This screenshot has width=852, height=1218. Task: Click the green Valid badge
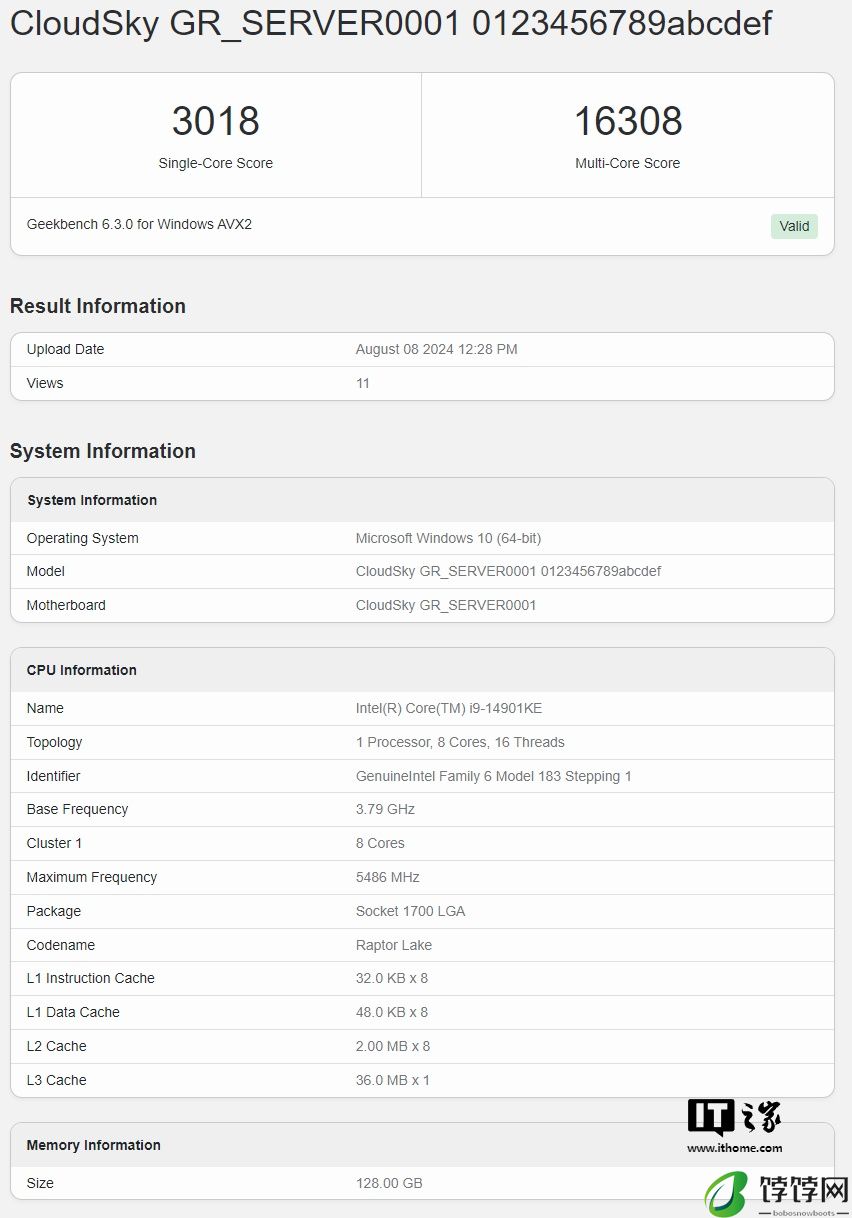(x=794, y=226)
